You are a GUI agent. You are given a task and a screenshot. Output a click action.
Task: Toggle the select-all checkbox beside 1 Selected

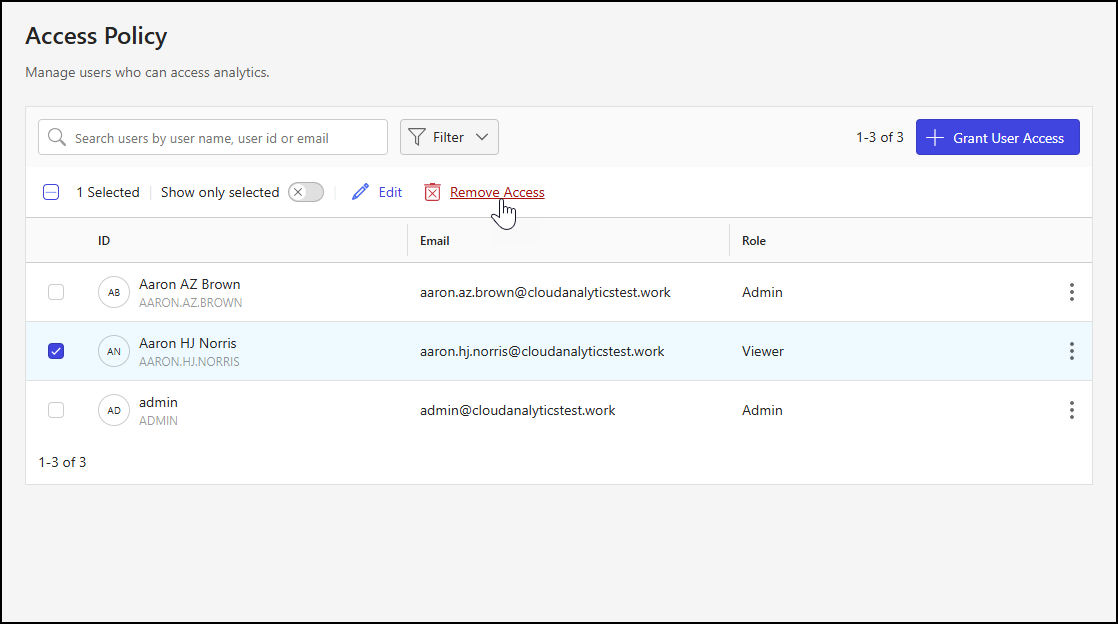coord(51,192)
